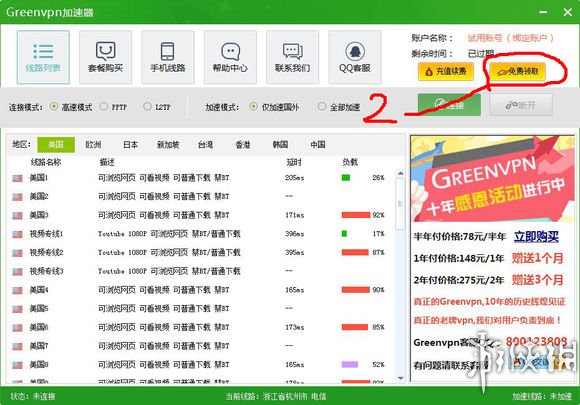Image resolution: width=580 pixels, height=405 pixels.
Task: Click the 充值续费 recharge button
Action: 446,71
